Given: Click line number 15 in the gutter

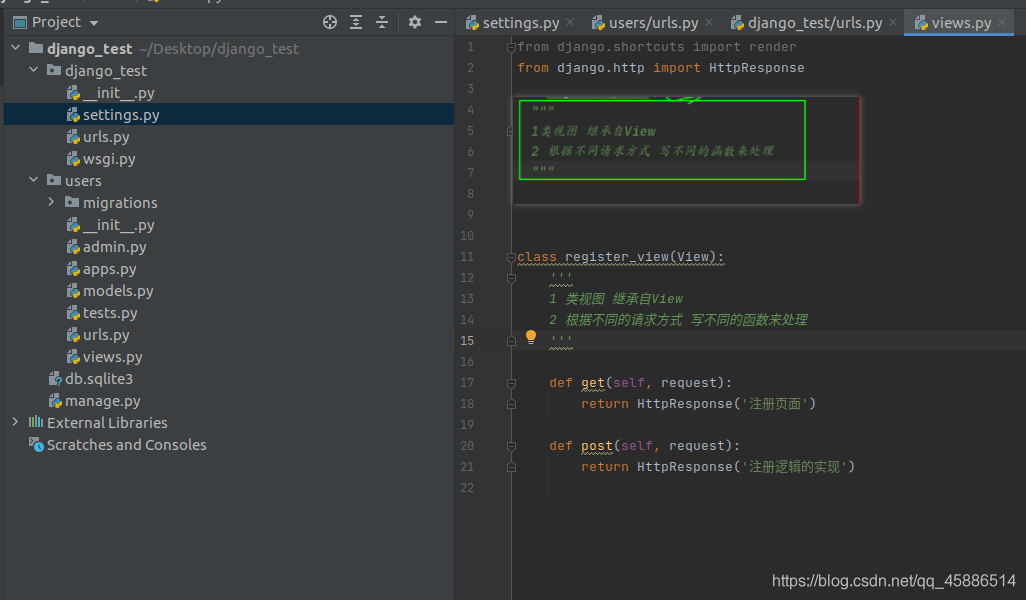Looking at the screenshot, I should pyautogui.click(x=467, y=340).
